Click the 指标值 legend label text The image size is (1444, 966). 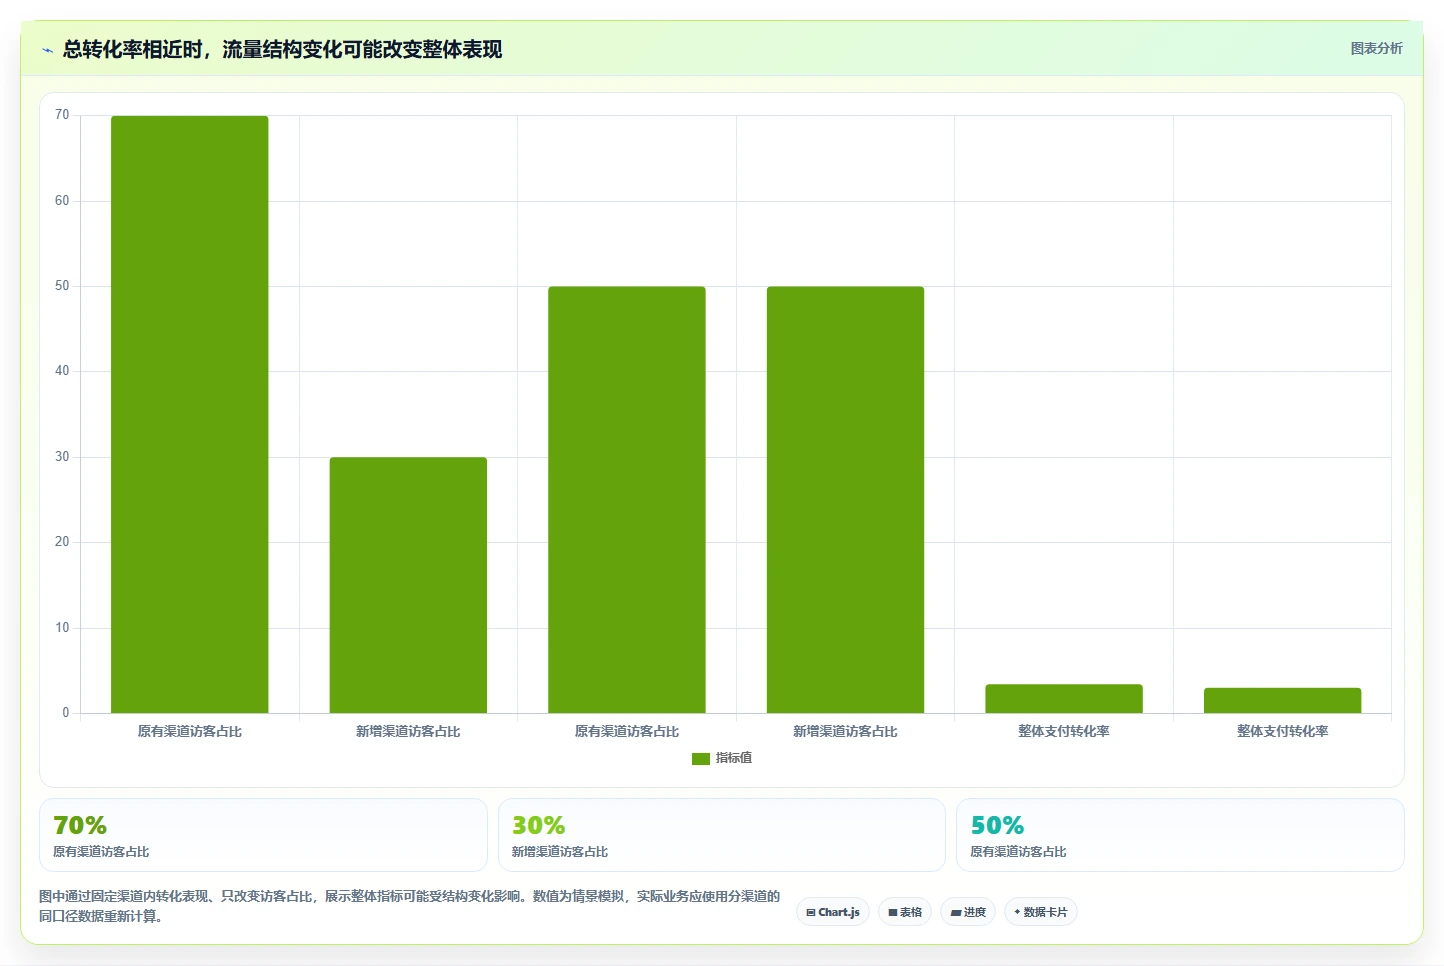(734, 758)
